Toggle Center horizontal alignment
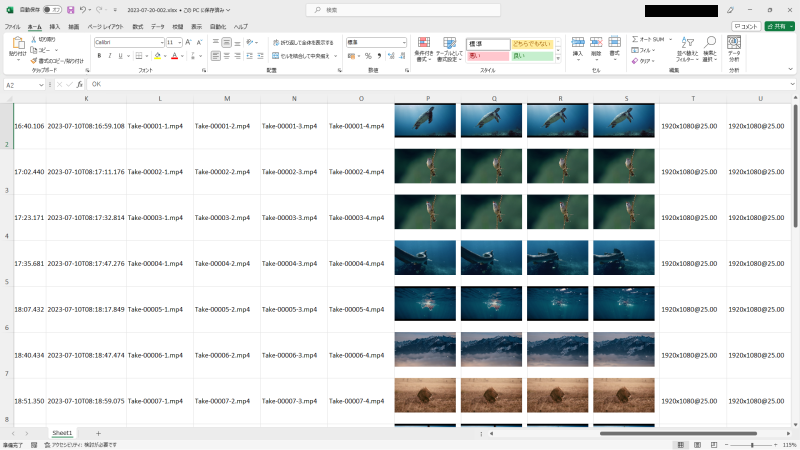Image resolution: width=800 pixels, height=450 pixels. click(227, 56)
